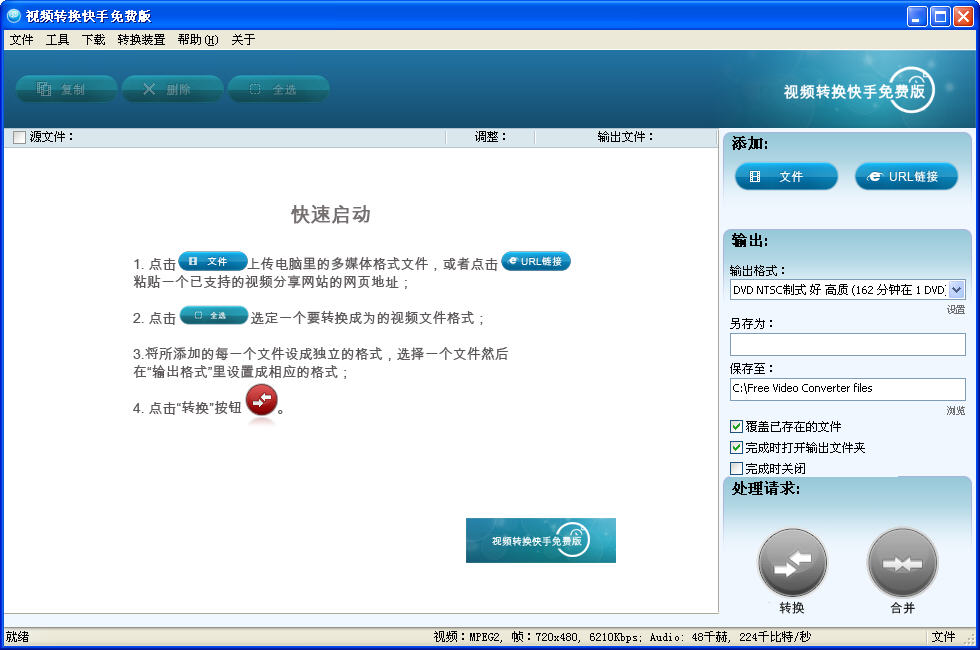Click the 快速启动 heading

[x=331, y=214]
